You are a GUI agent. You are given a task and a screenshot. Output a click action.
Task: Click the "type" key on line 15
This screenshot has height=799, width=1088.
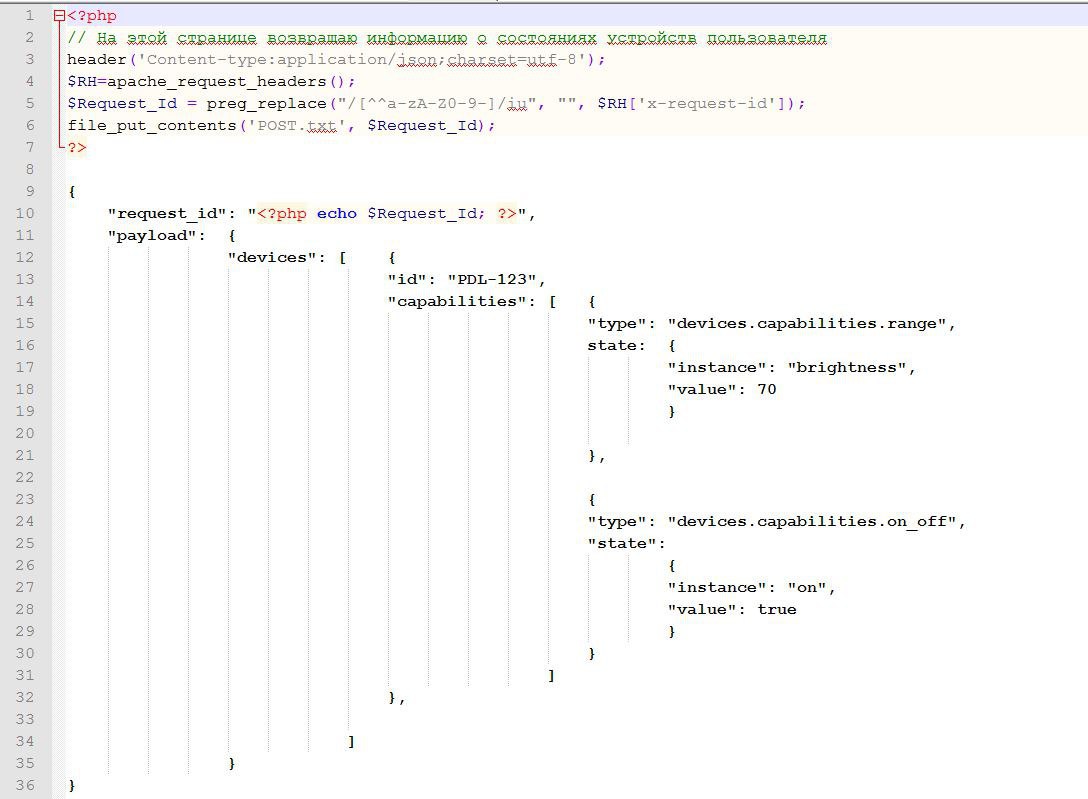(x=617, y=324)
